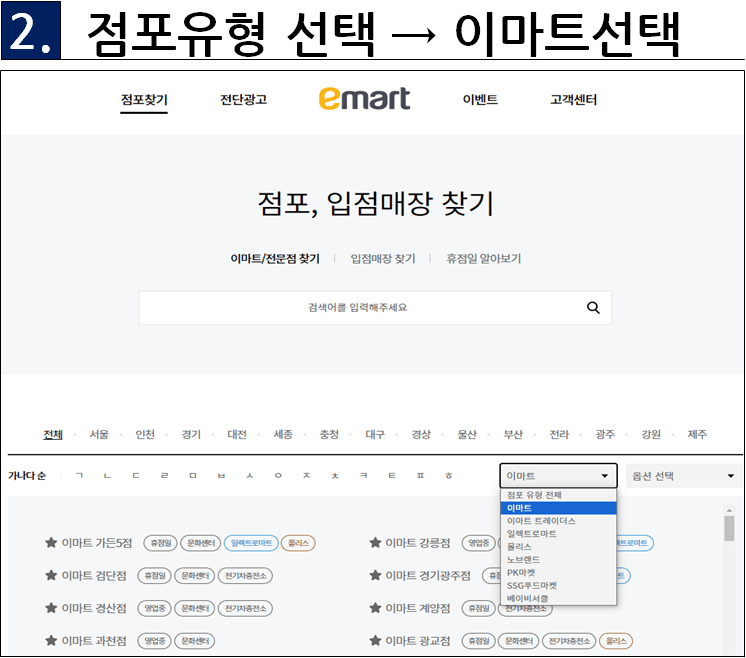Screen dimensions: 746x658
Task: Open the 전단광고 menu
Action: [x=243, y=100]
